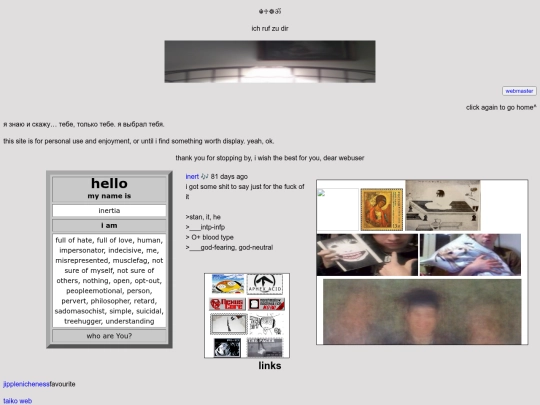Click the '>stan, it, he' line
Viewport: 540px width, 405px height.
click(x=203, y=217)
